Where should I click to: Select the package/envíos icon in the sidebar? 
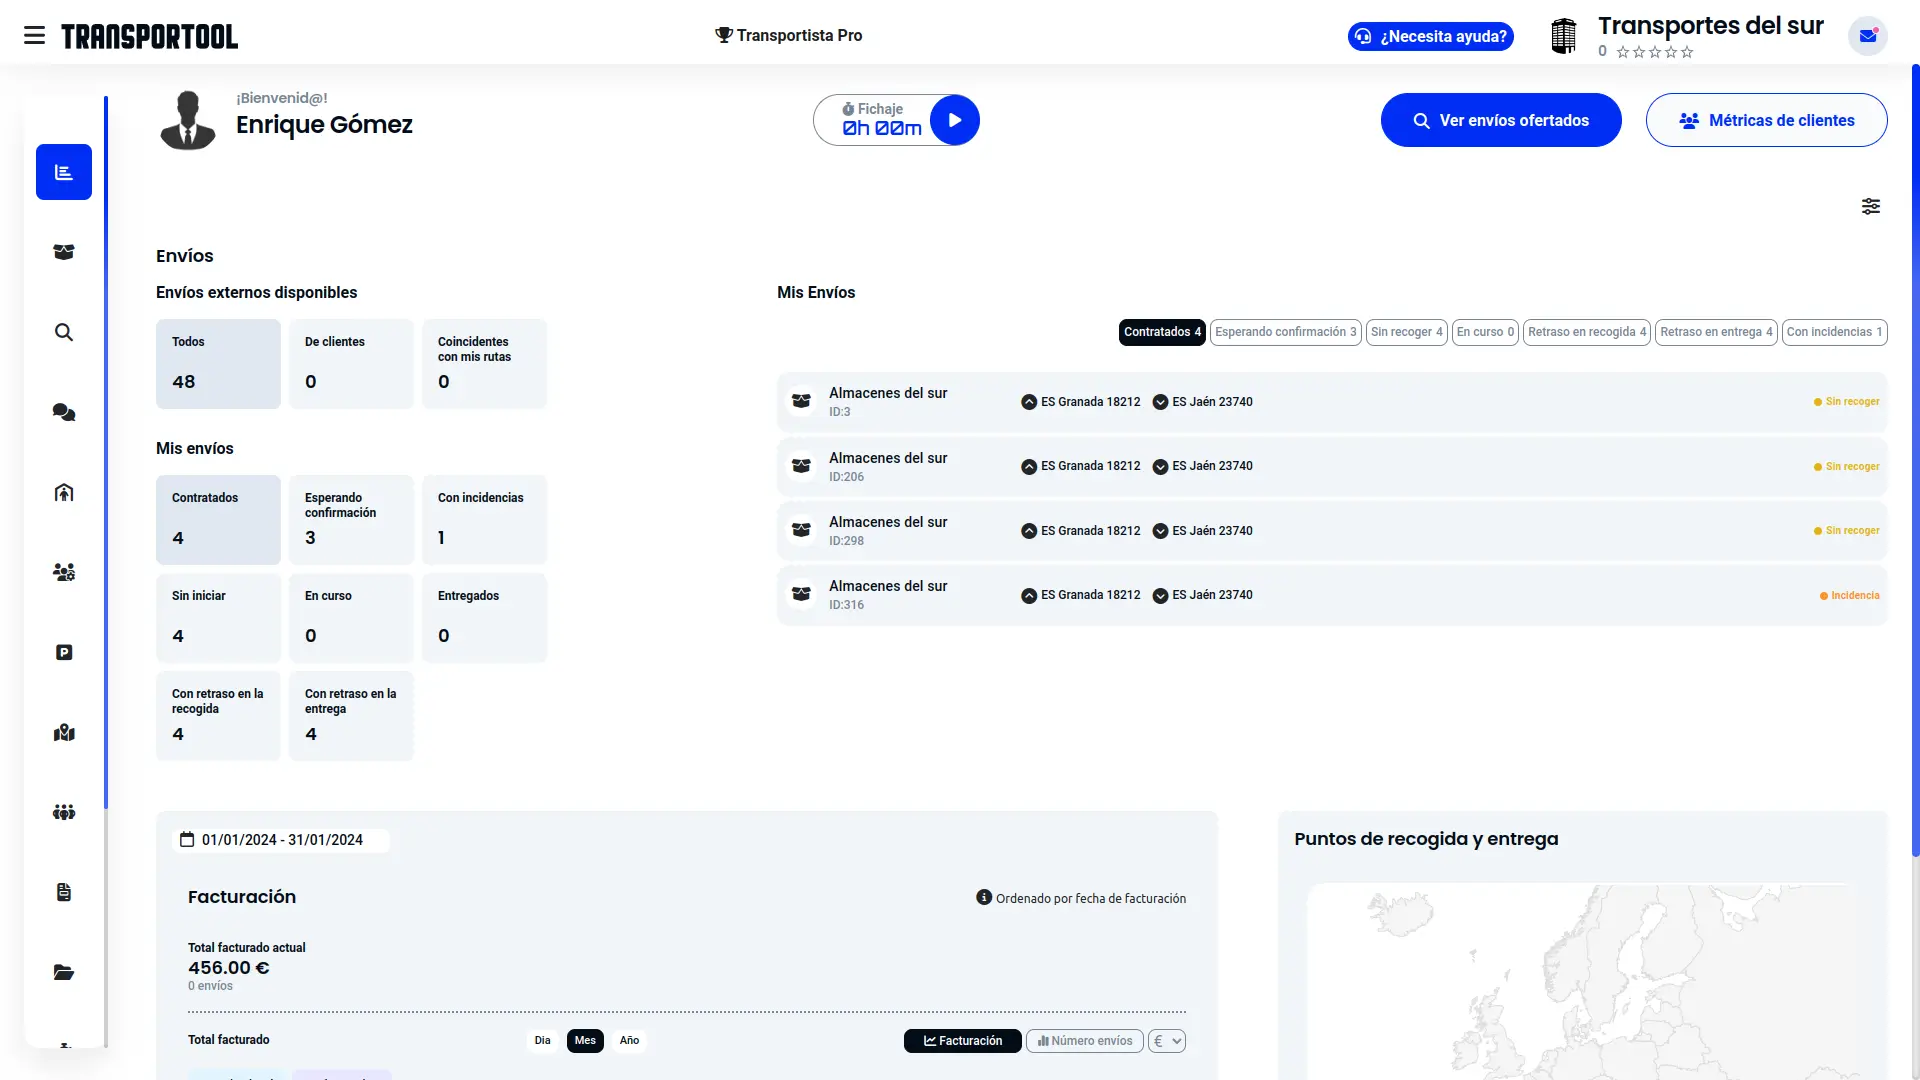click(x=63, y=252)
